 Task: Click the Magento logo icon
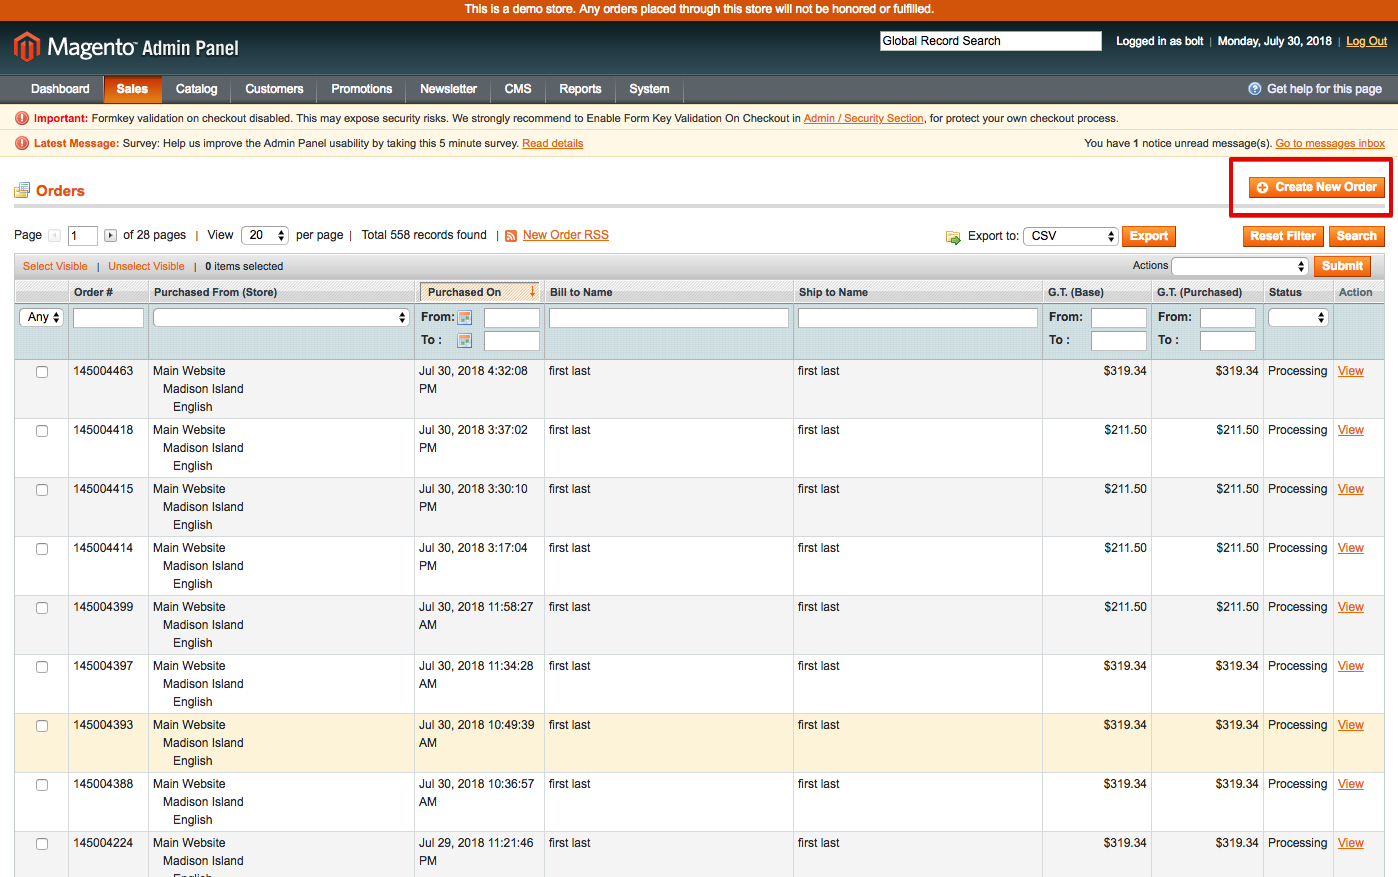coord(27,46)
